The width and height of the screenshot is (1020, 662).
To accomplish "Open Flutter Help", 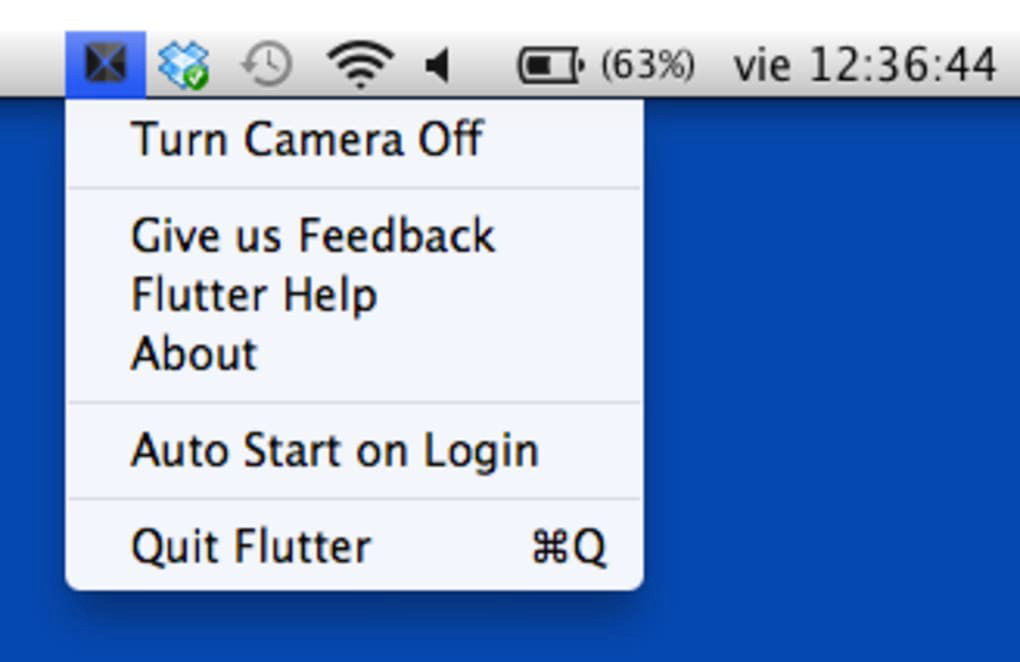I will coord(254,295).
